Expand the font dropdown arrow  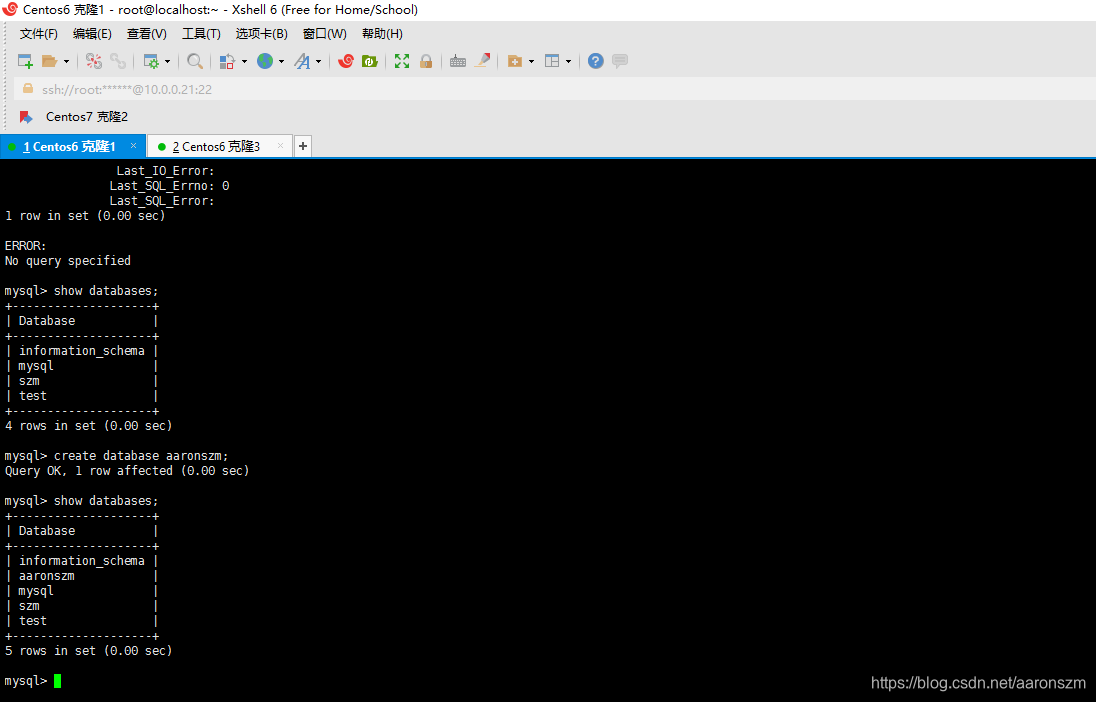318,62
